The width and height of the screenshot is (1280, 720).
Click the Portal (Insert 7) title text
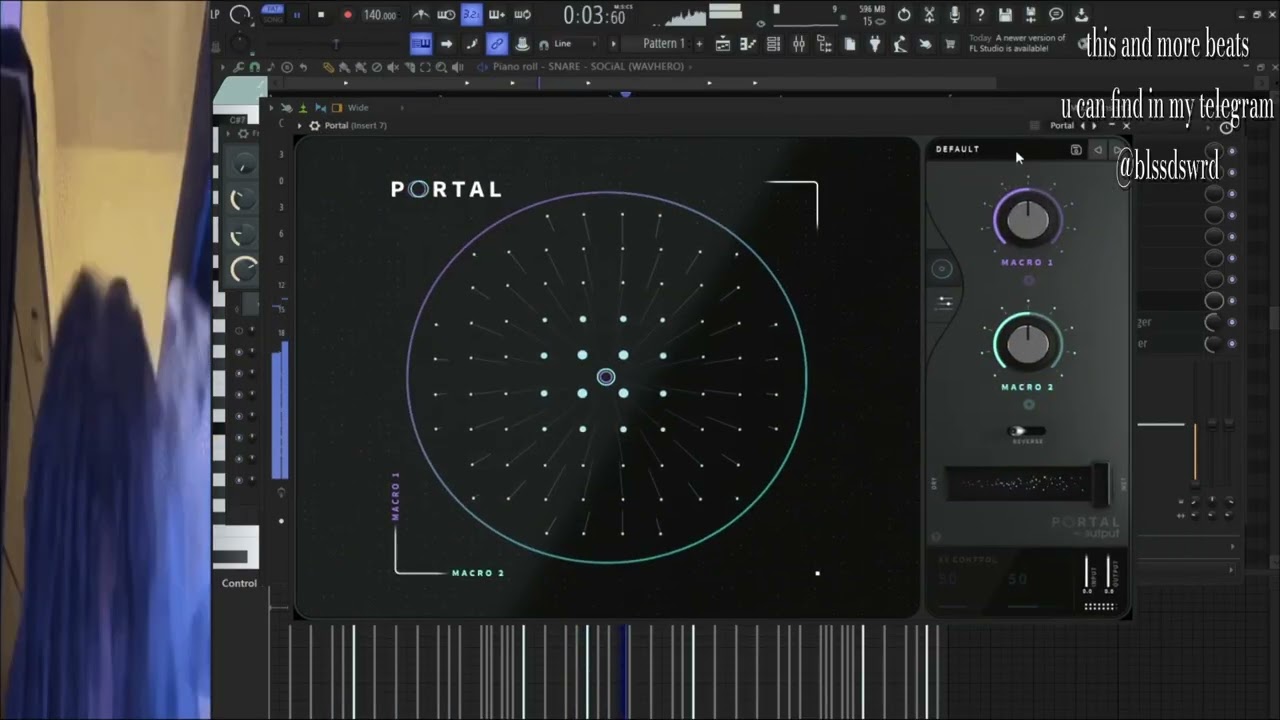355,126
